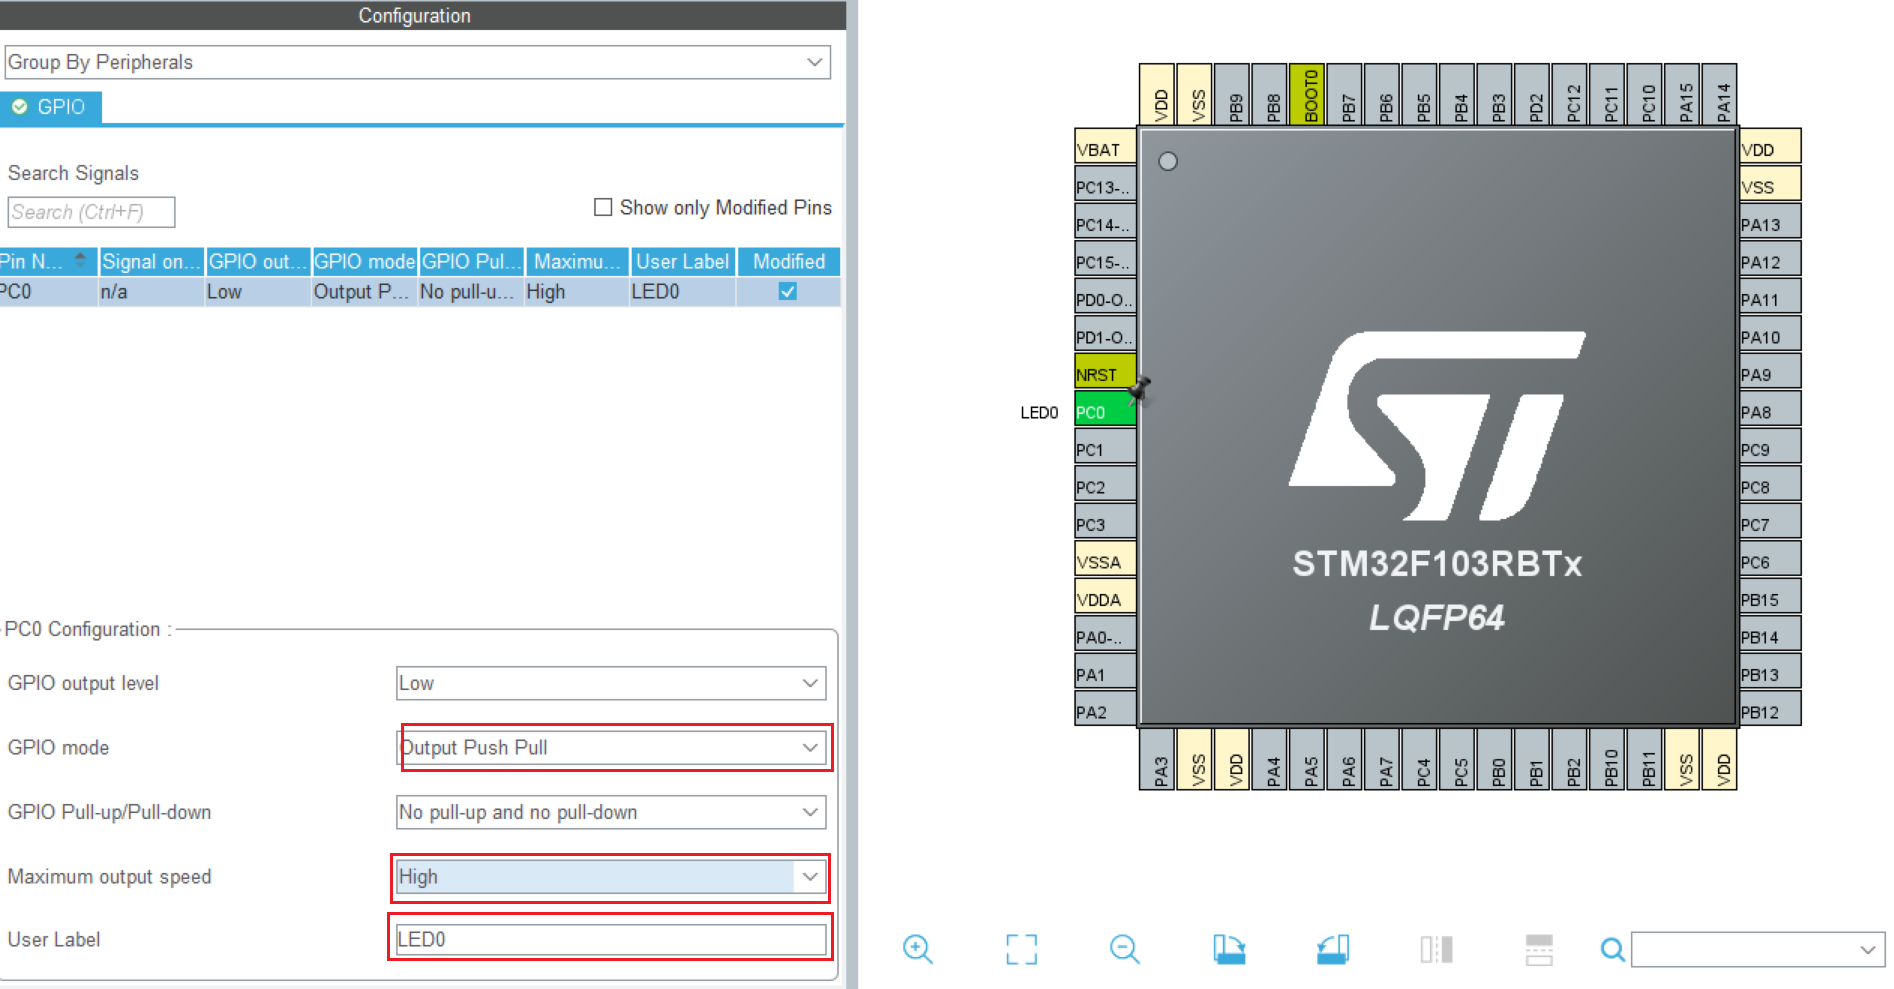This screenshot has height=989, width=1894.
Task: Click High cell in PC0 row
Action: (x=577, y=292)
